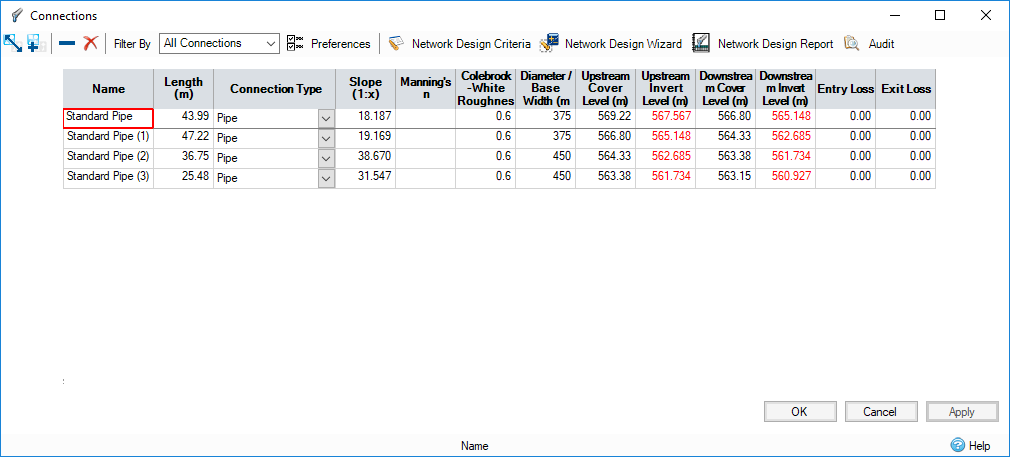Screen dimensions: 1010x457
Task: Select the Upstream Cover Level column header
Action: (x=605, y=89)
